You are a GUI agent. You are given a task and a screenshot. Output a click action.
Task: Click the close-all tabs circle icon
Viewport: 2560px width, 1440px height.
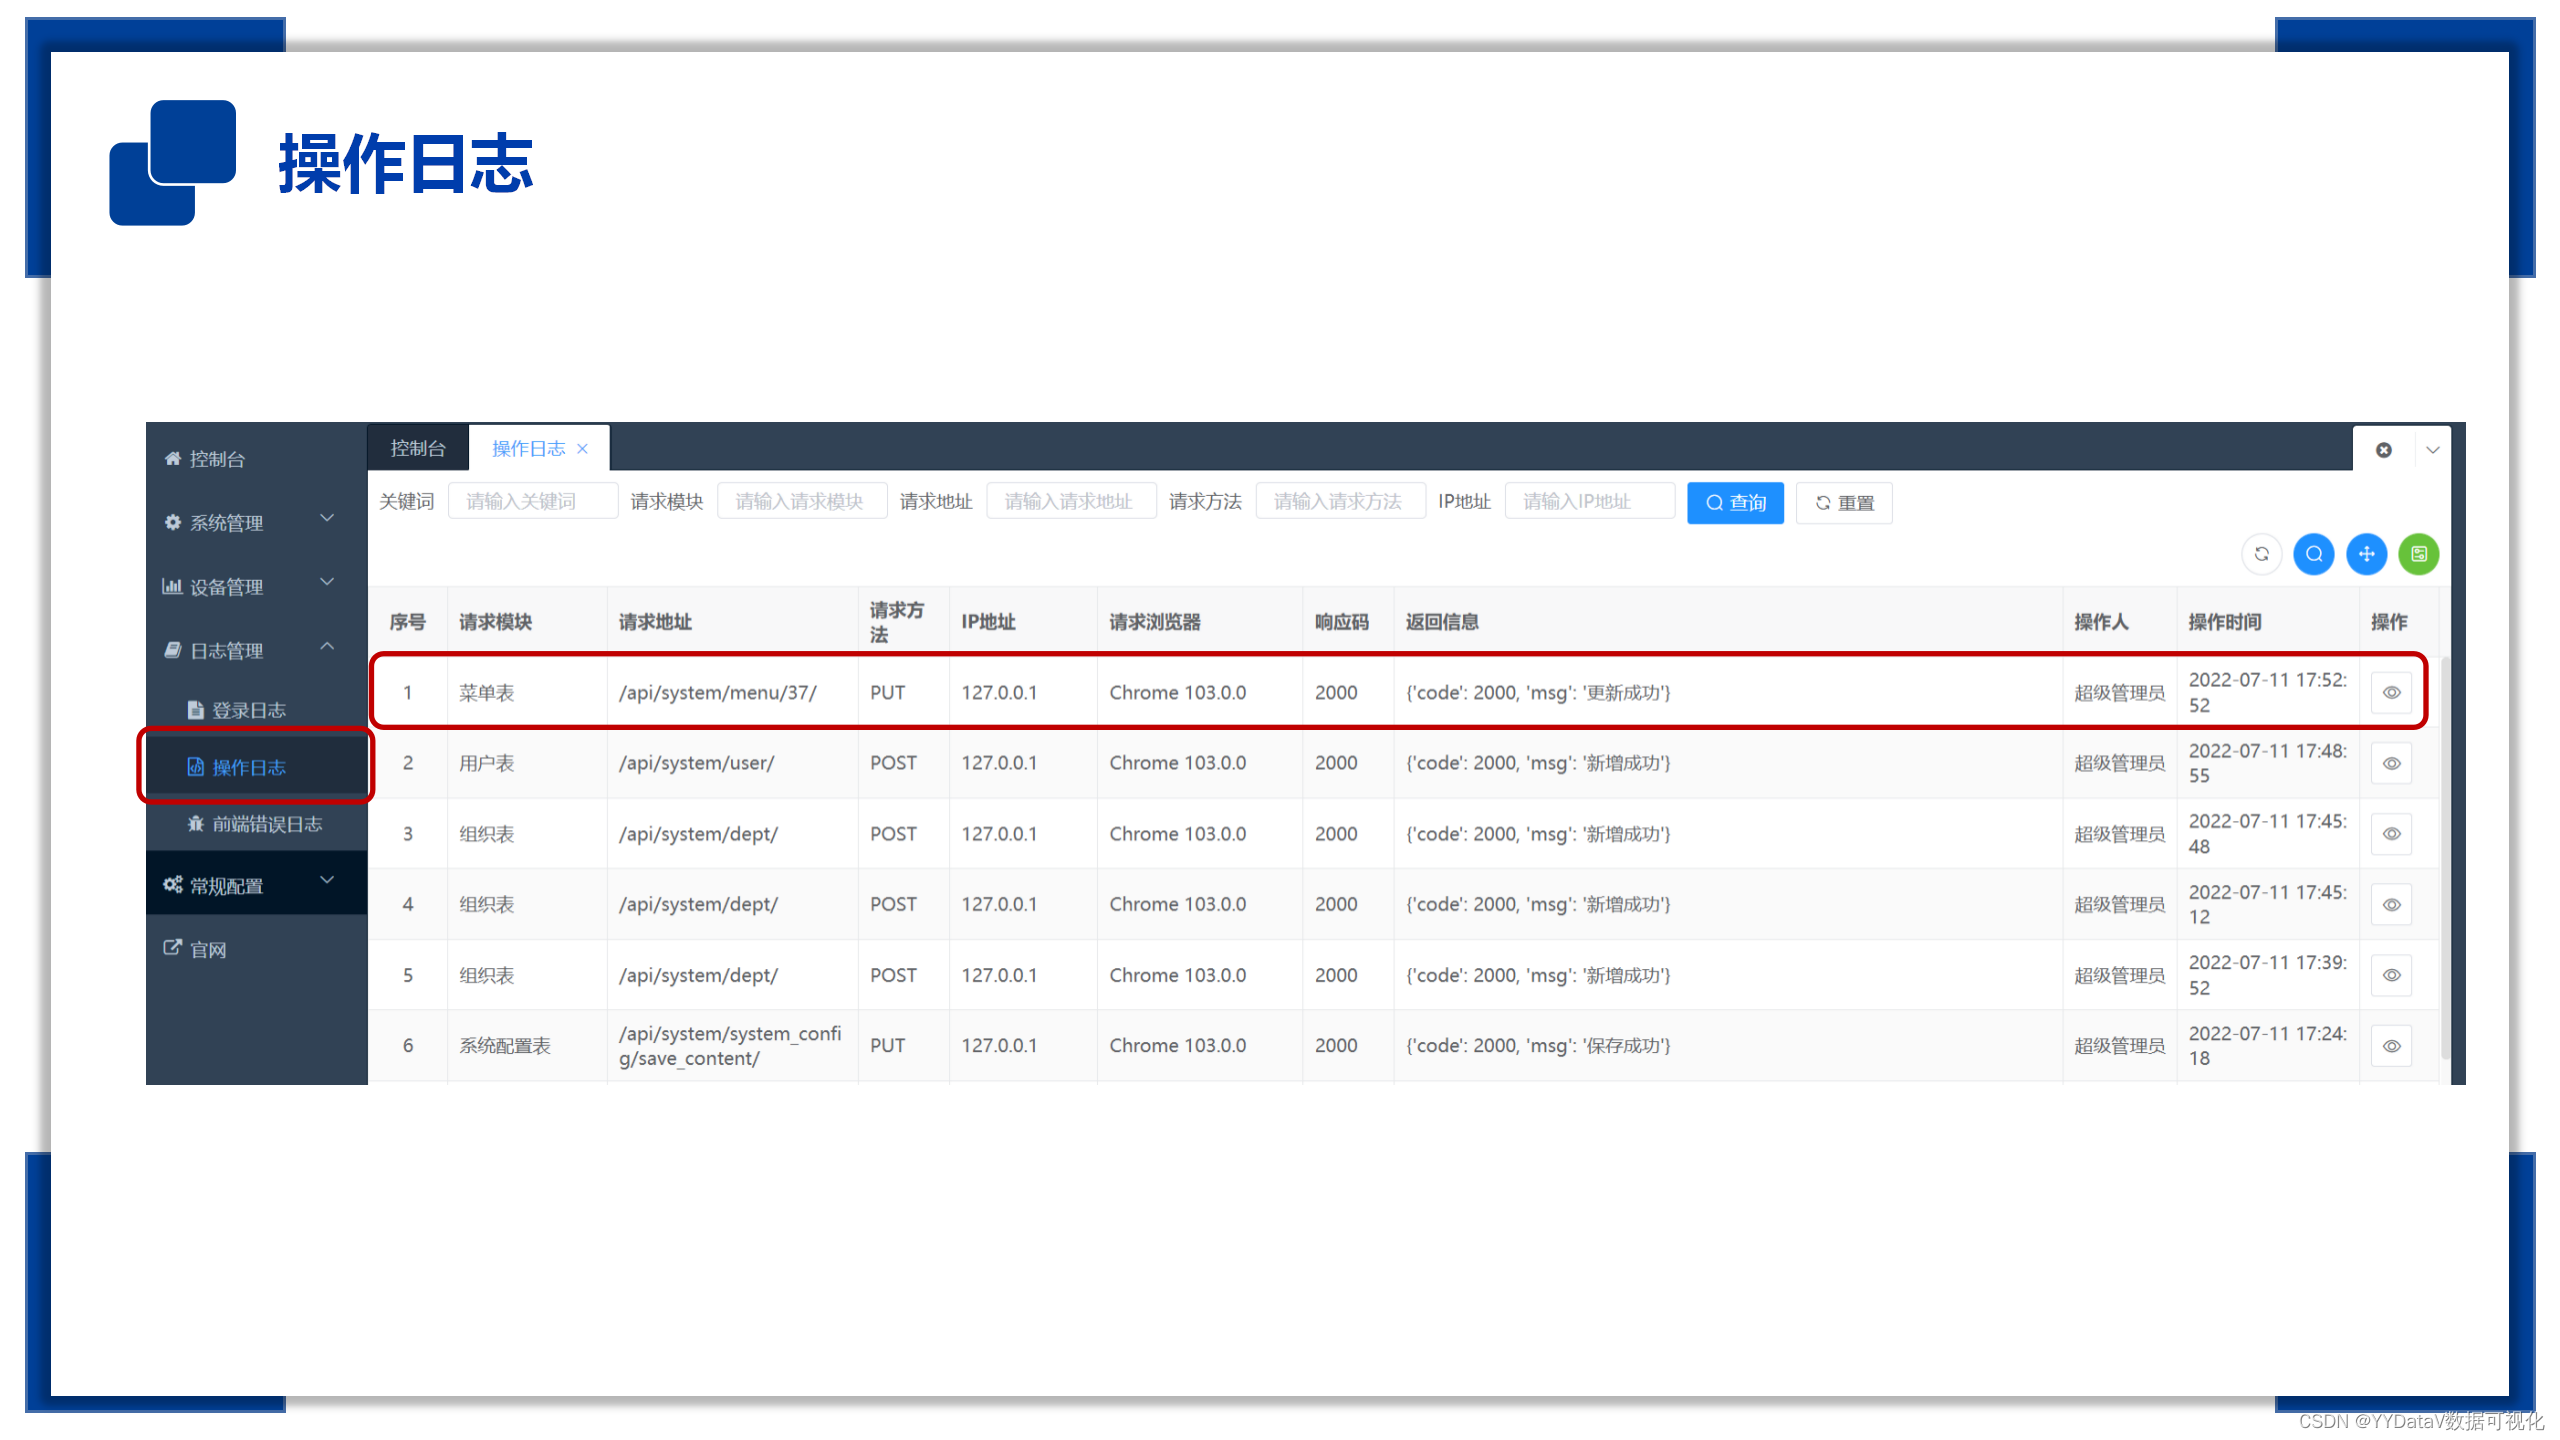pyautogui.click(x=2384, y=450)
